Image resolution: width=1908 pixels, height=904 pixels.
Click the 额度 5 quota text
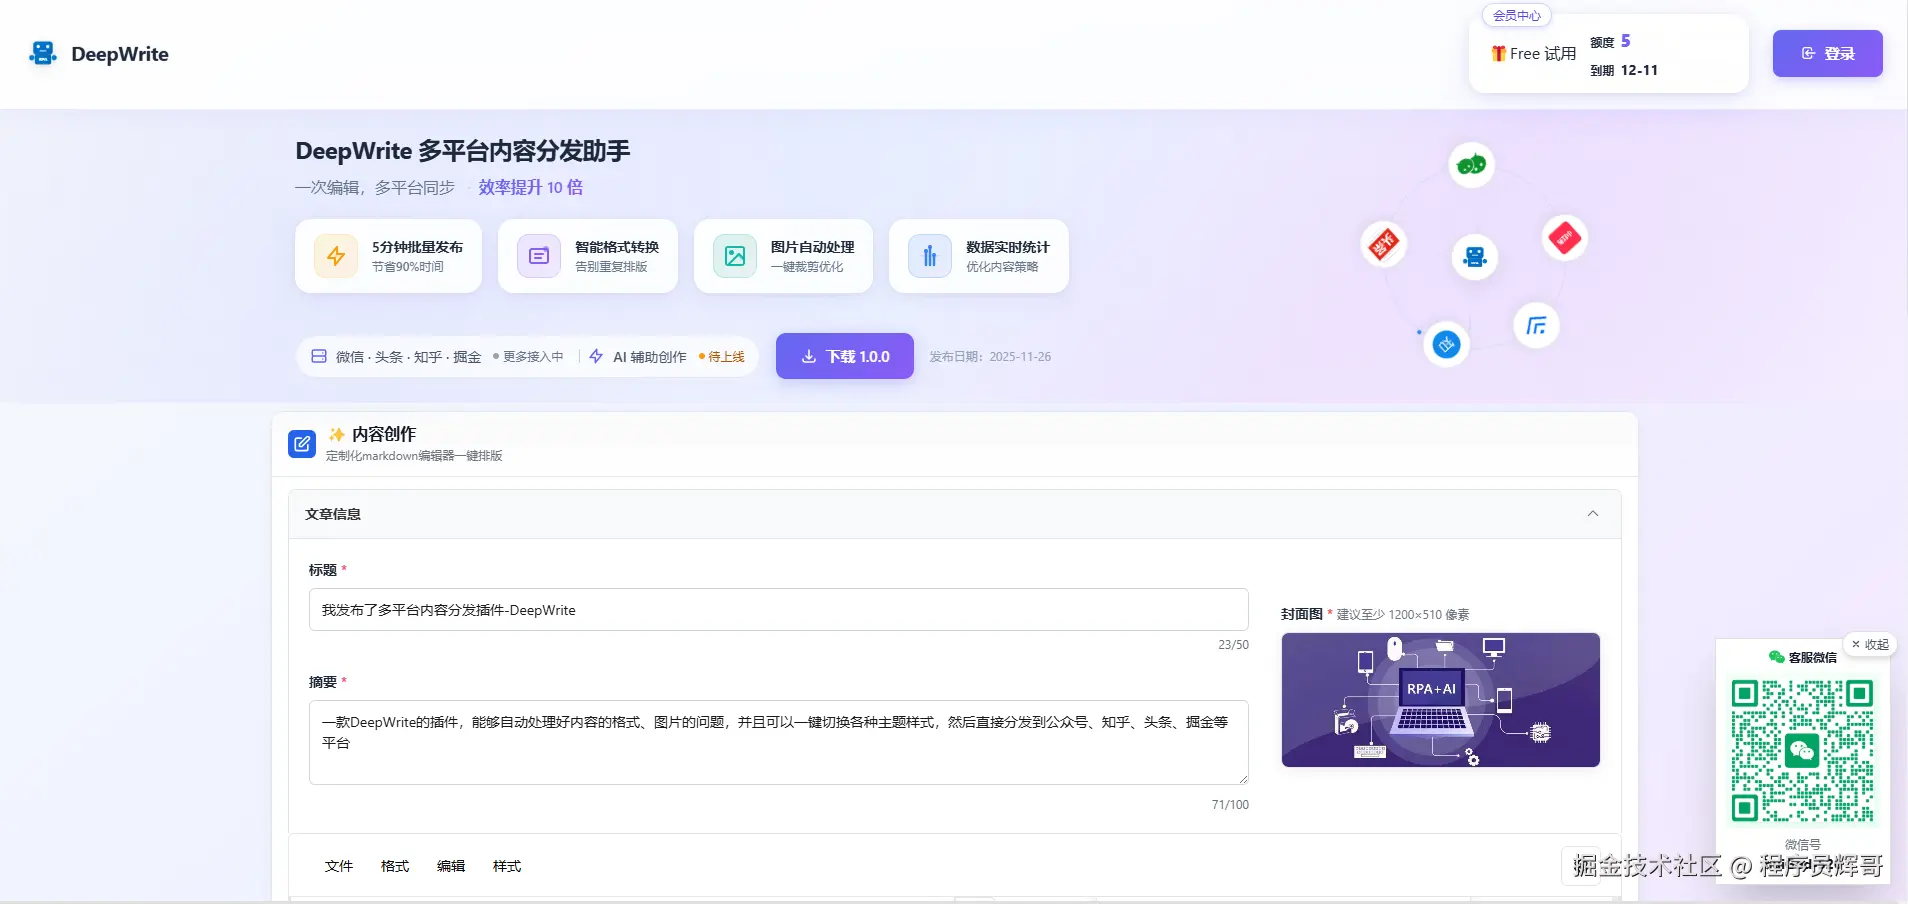pos(1610,41)
